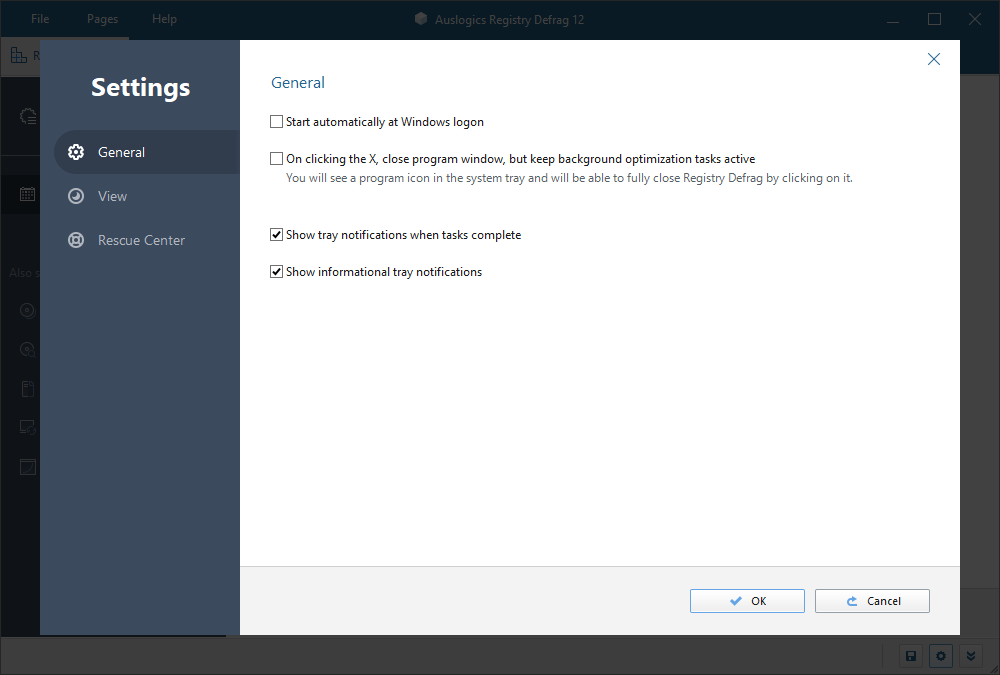Select the General settings page
The width and height of the screenshot is (1000, 675).
(x=147, y=152)
